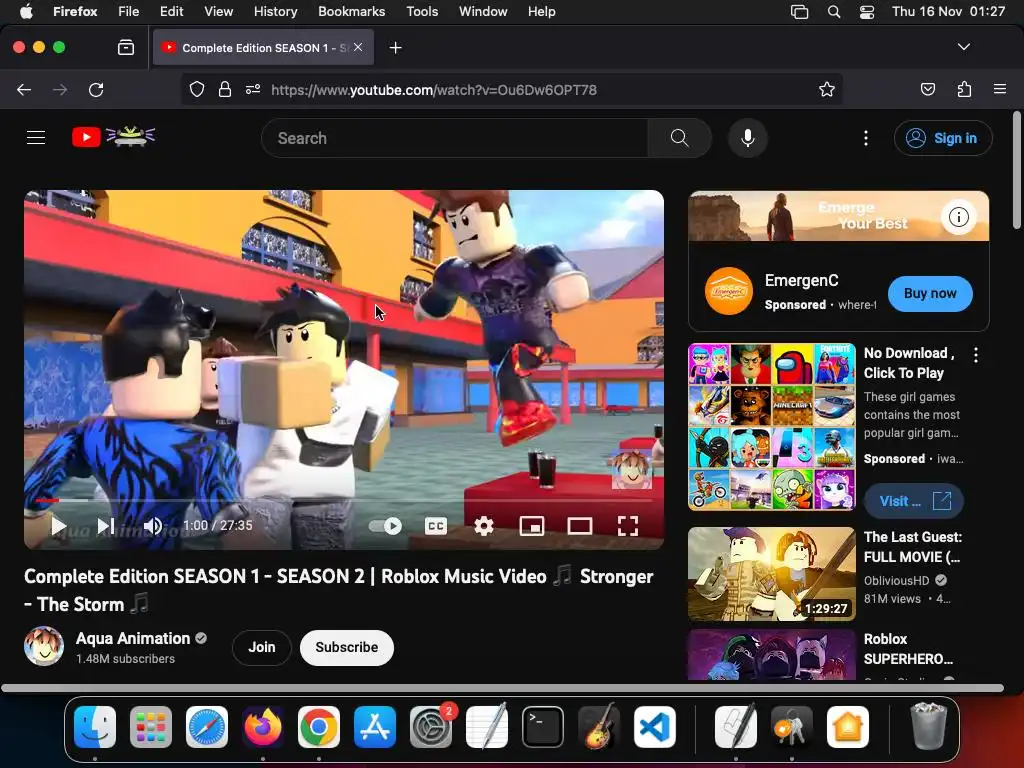Image resolution: width=1024 pixels, height=768 pixels.
Task: Open Terminal from the Dock
Action: click(x=543, y=727)
